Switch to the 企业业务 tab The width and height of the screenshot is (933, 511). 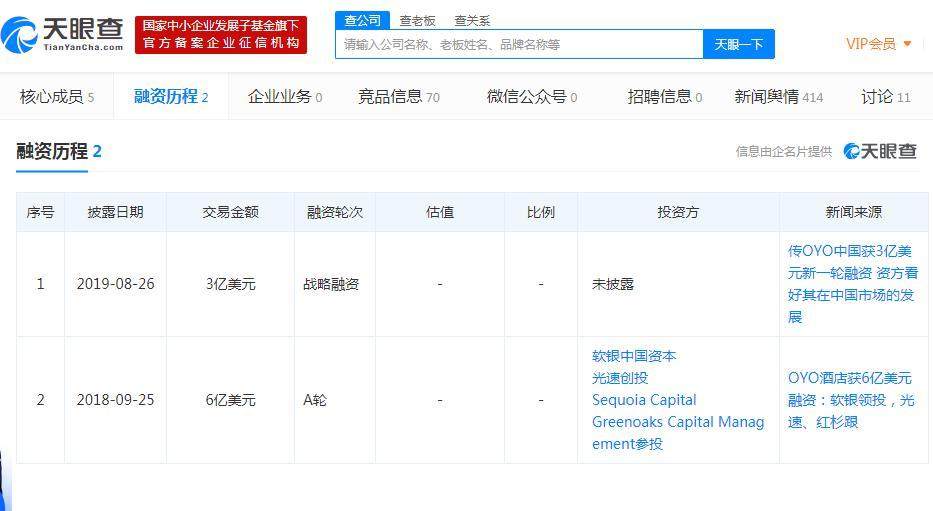coord(285,96)
